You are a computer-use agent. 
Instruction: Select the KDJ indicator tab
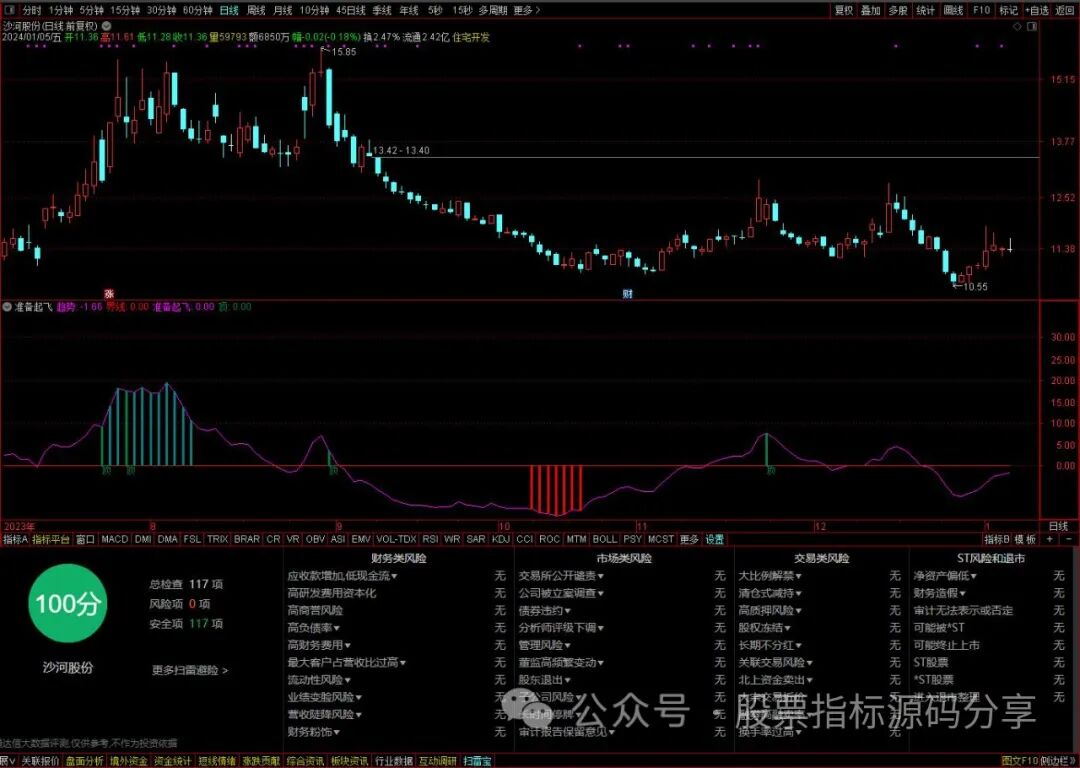click(x=501, y=539)
